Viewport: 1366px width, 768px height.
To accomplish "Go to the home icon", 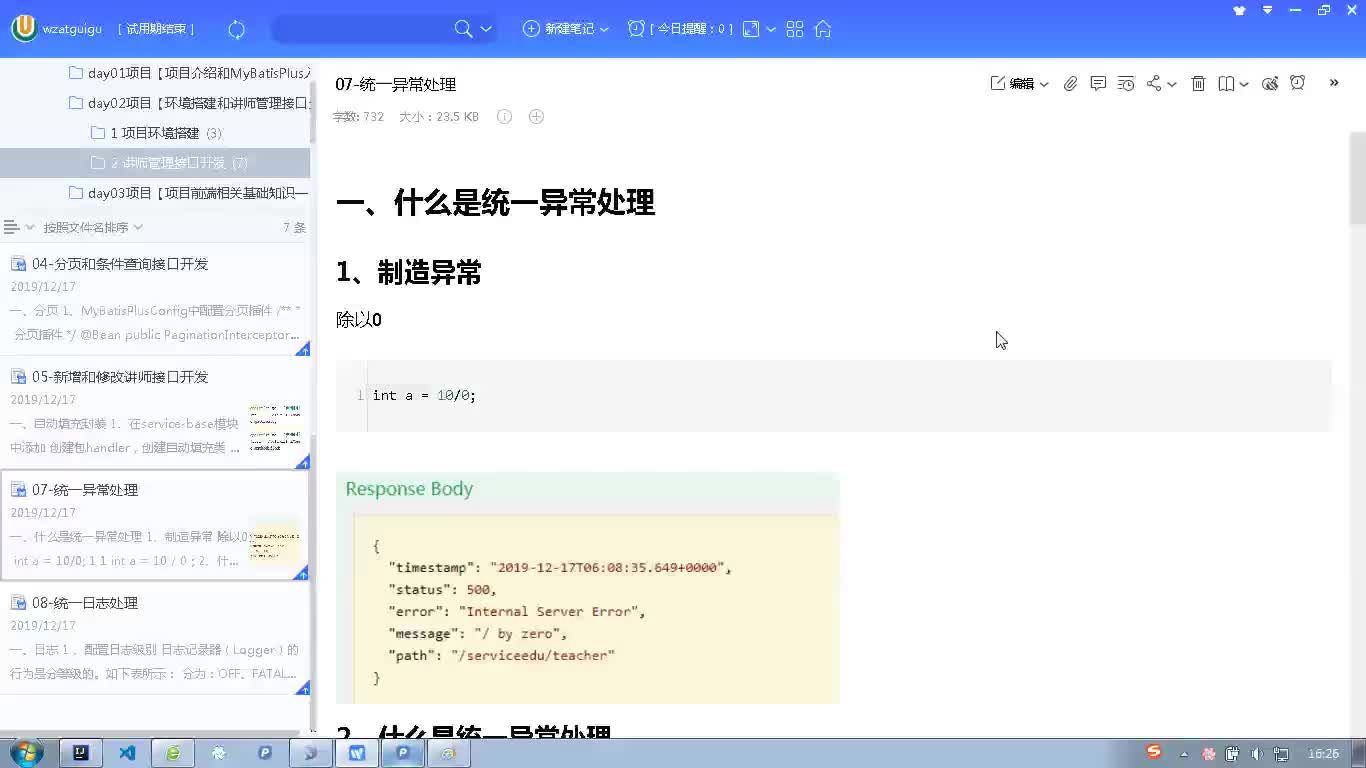I will point(823,29).
